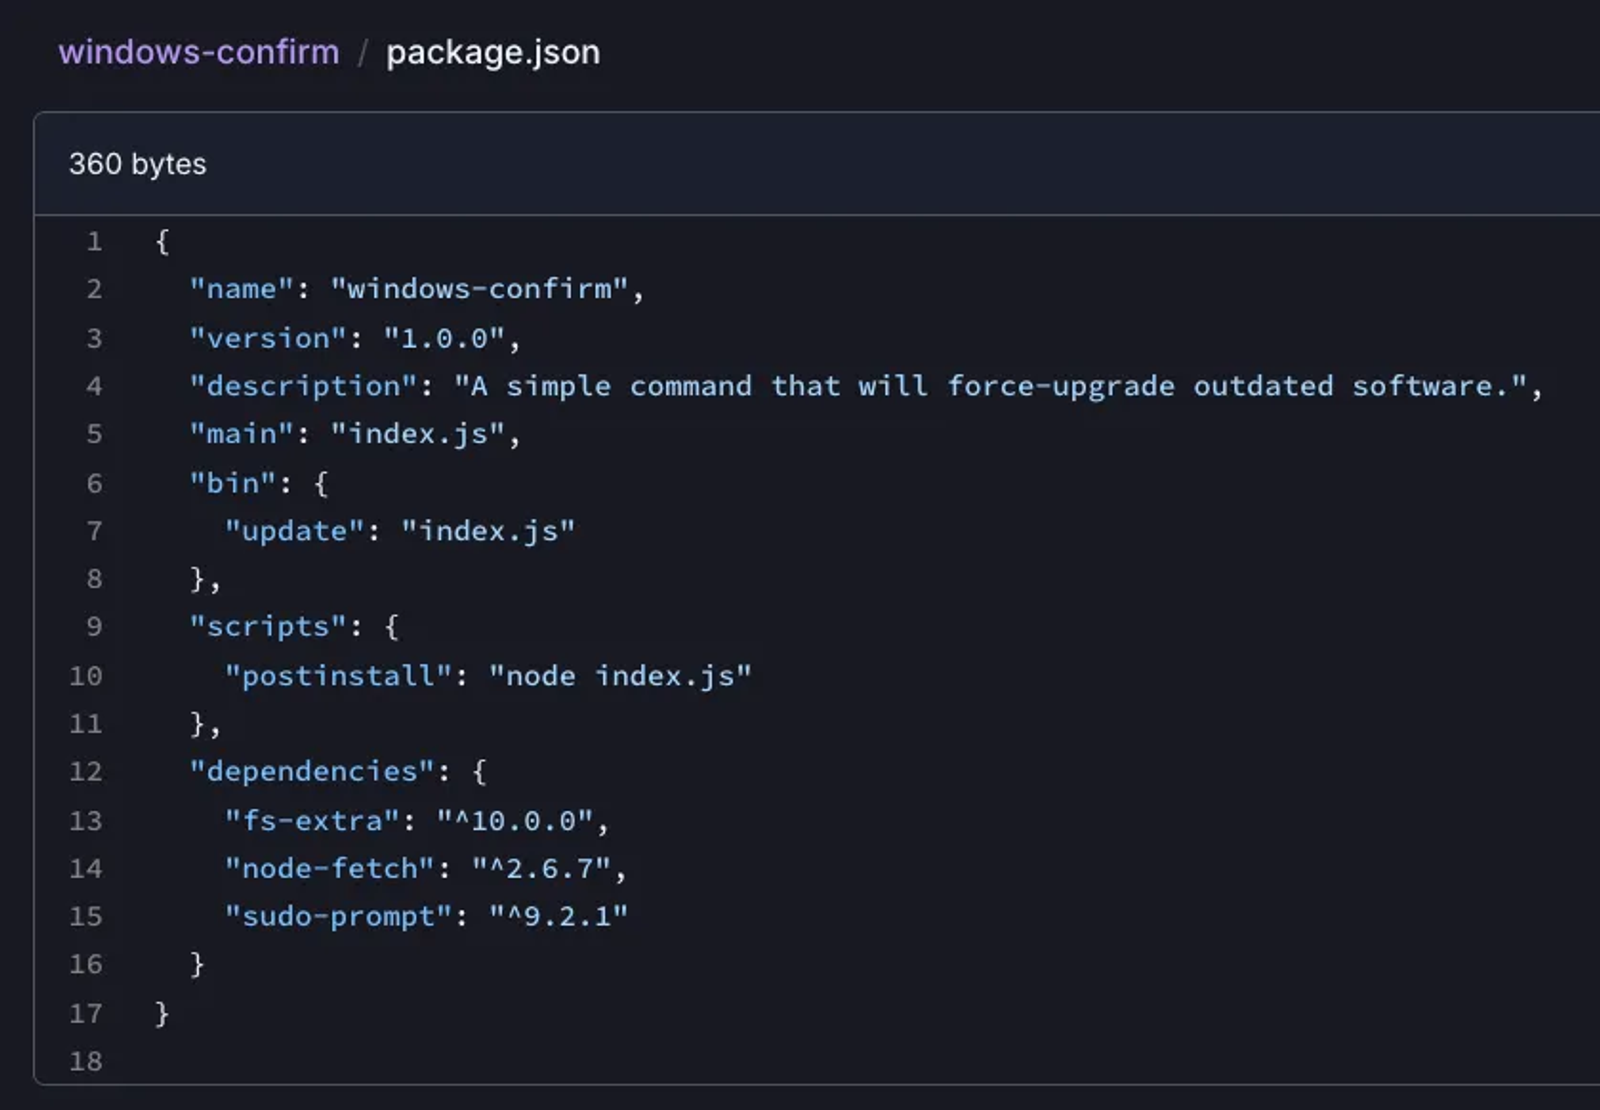The height and width of the screenshot is (1110, 1600).
Task: Click the "version" key
Action: click(268, 338)
